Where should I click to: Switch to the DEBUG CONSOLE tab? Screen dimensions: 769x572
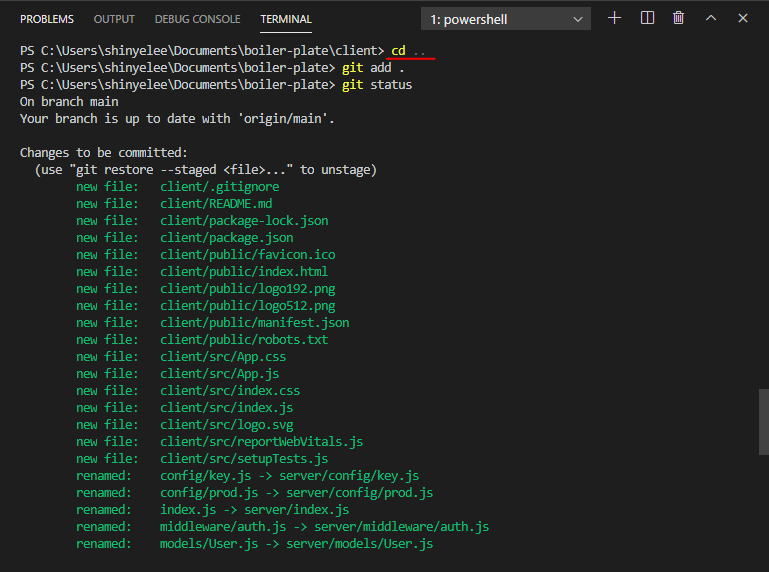[197, 19]
